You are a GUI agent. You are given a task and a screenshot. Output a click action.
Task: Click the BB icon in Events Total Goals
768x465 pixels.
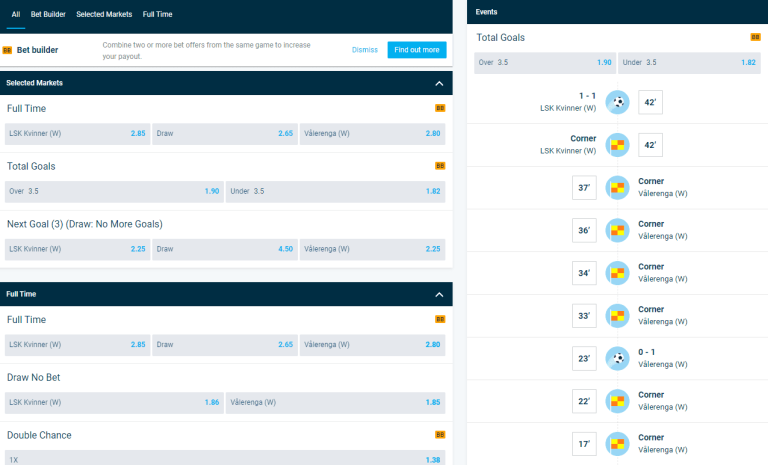point(755,37)
